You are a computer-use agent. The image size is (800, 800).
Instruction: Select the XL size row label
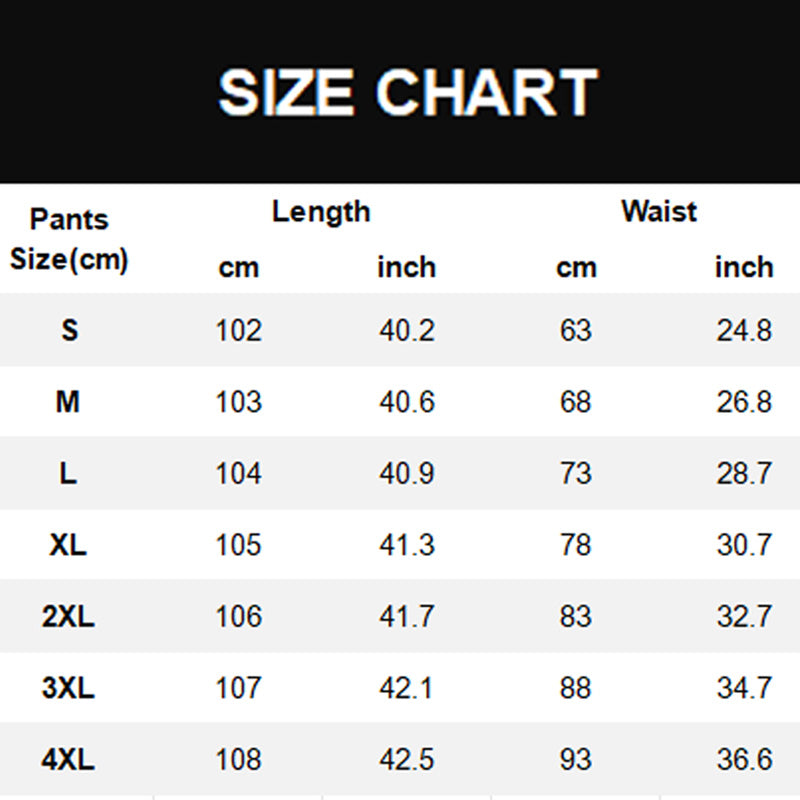coord(68,545)
